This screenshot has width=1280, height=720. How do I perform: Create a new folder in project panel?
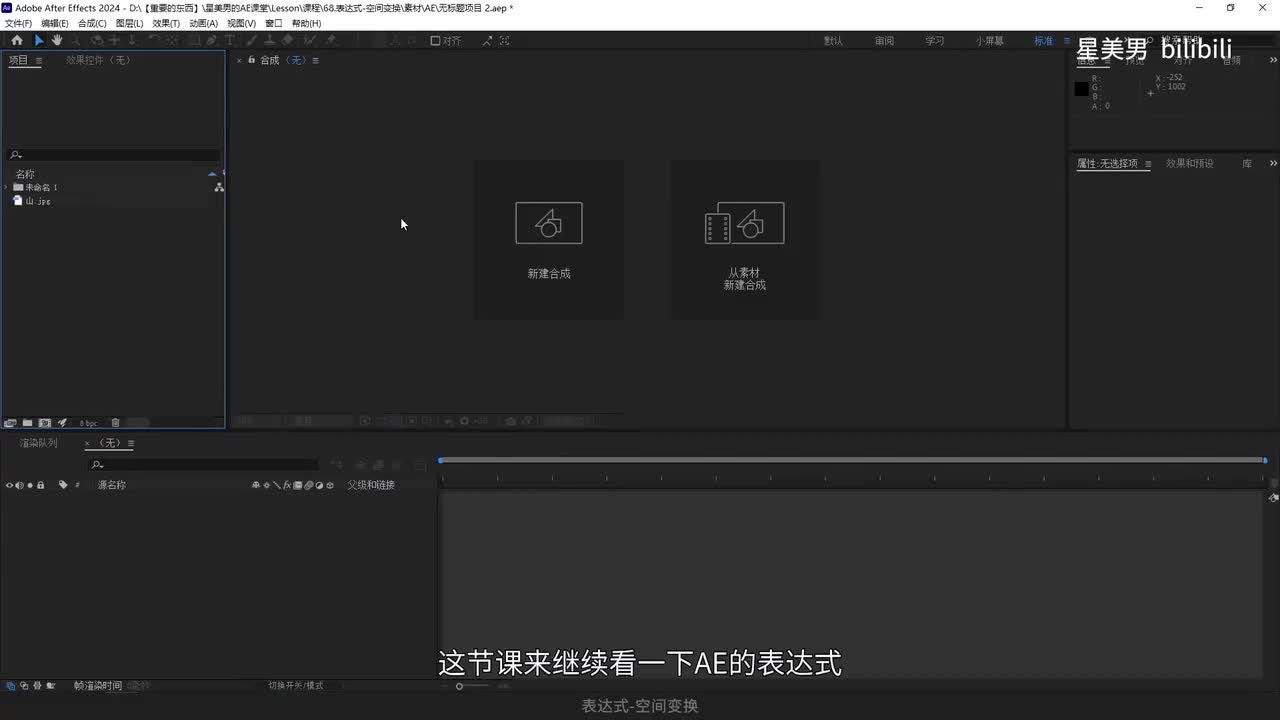tap(28, 423)
